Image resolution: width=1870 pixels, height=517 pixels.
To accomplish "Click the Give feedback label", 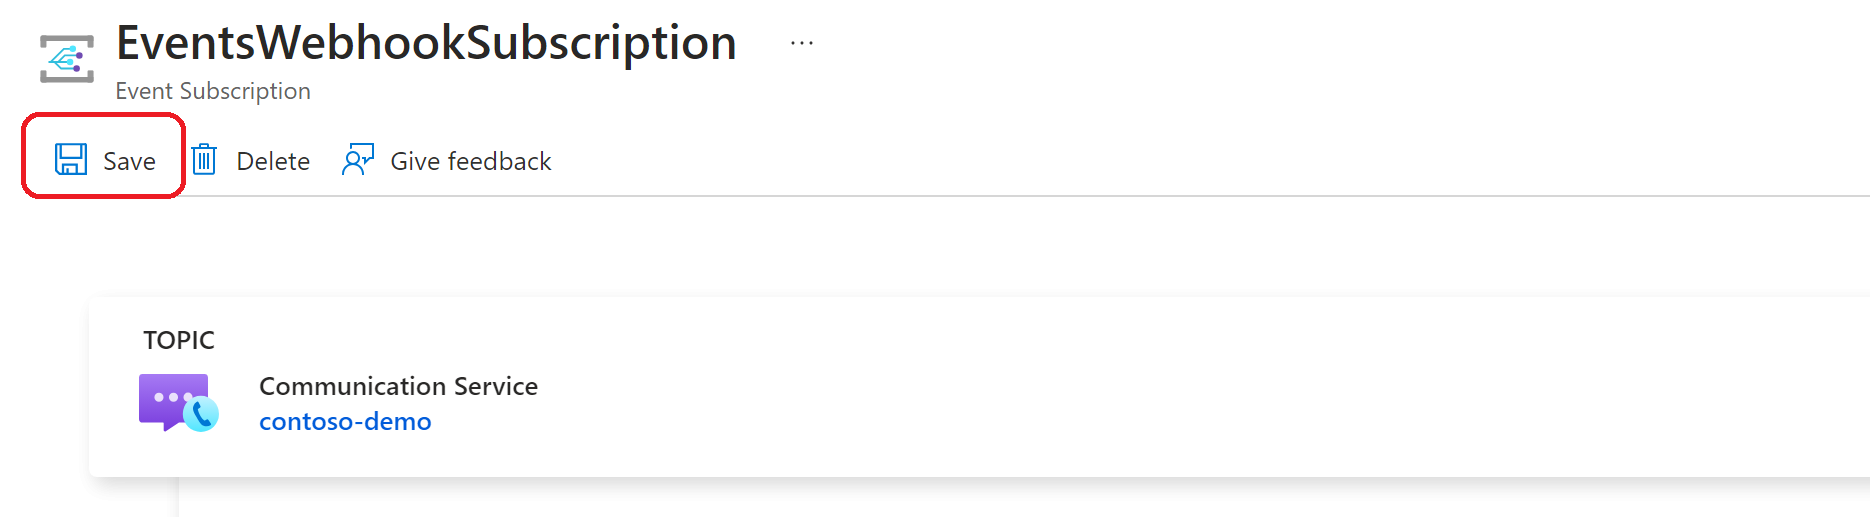I will 470,161.
